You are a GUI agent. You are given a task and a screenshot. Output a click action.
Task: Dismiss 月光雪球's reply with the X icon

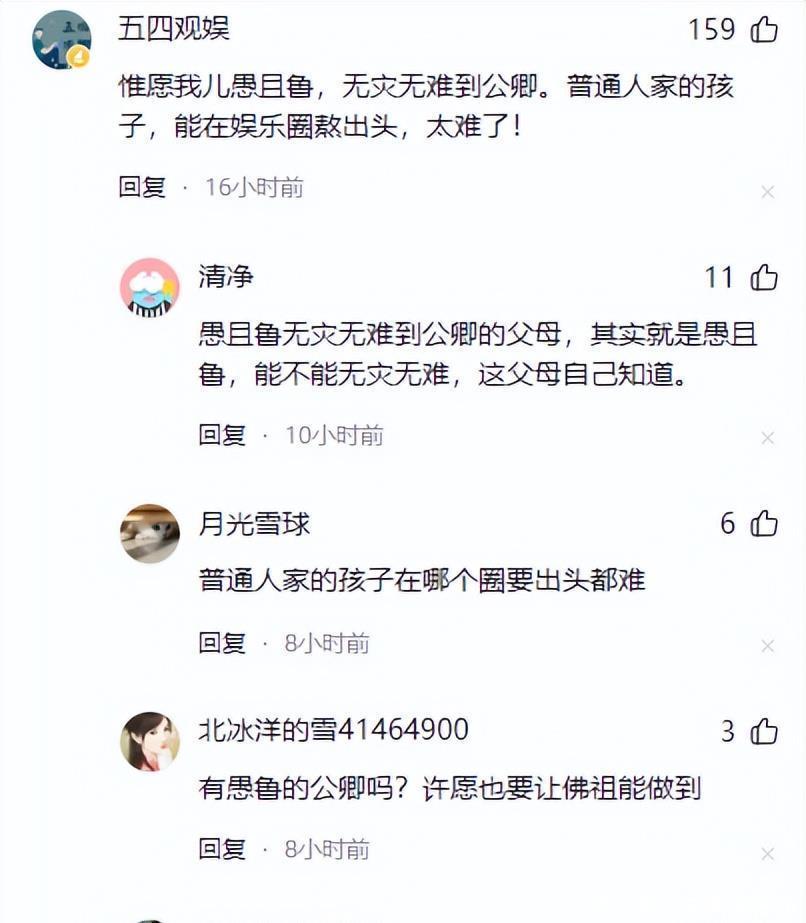point(767,646)
